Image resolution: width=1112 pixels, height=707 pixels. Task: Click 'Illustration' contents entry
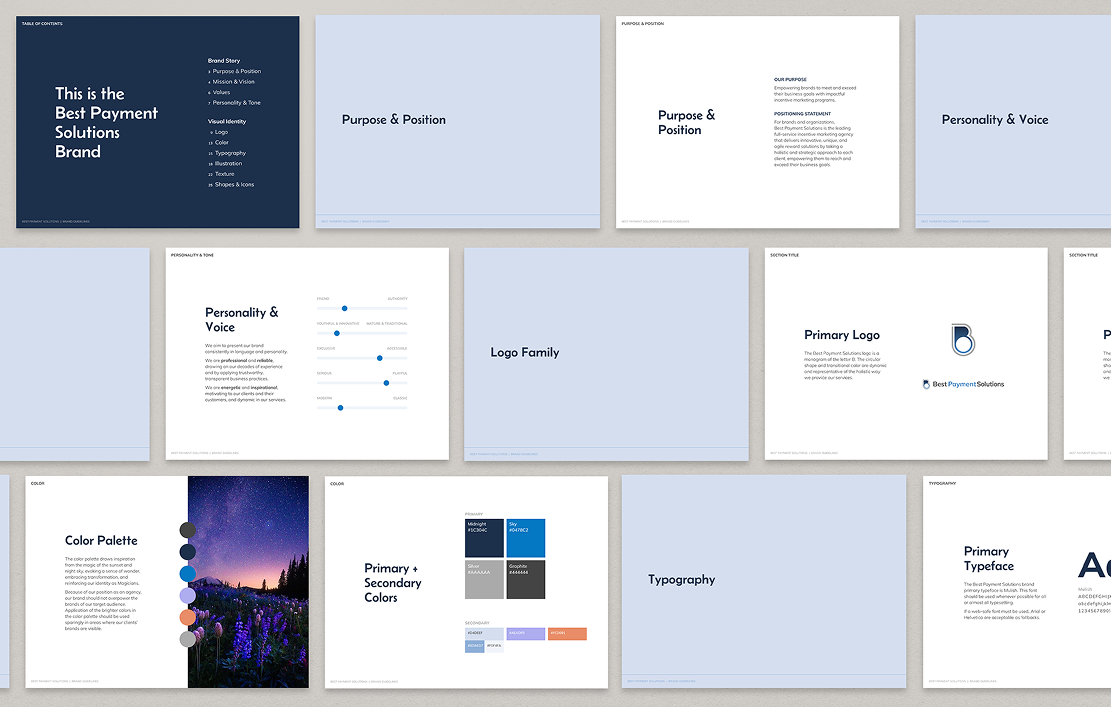click(228, 164)
